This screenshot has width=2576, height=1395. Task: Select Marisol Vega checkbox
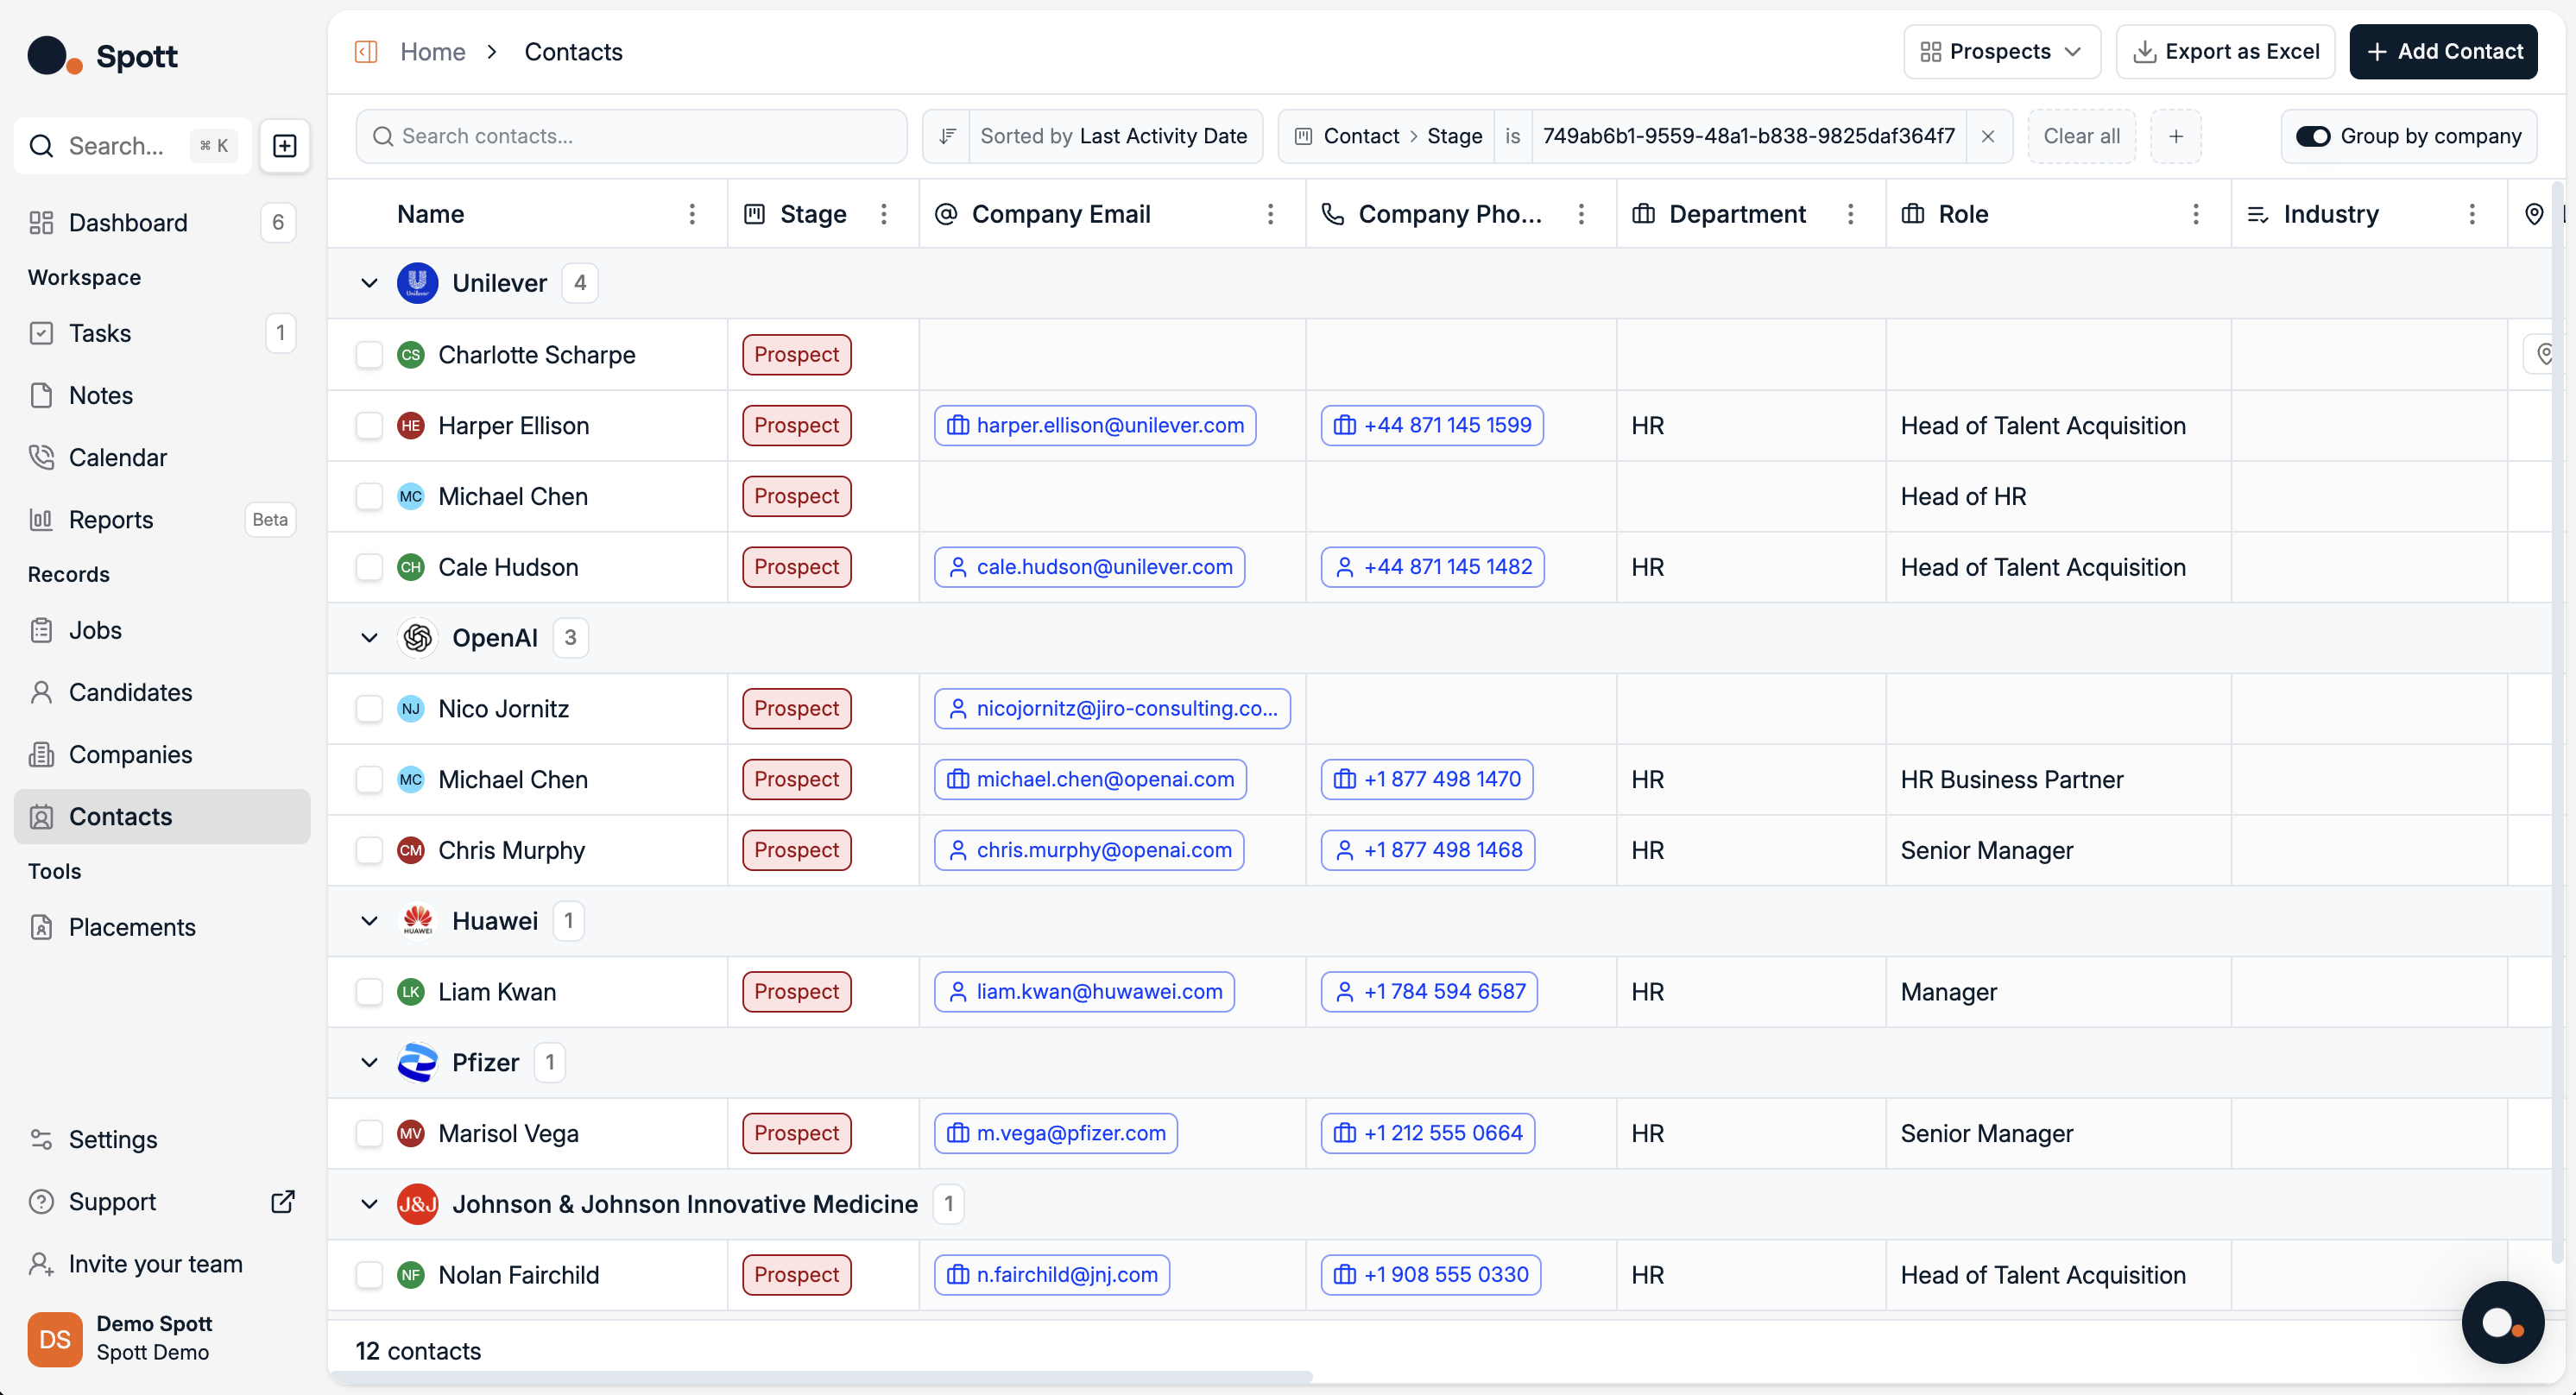tap(370, 1134)
